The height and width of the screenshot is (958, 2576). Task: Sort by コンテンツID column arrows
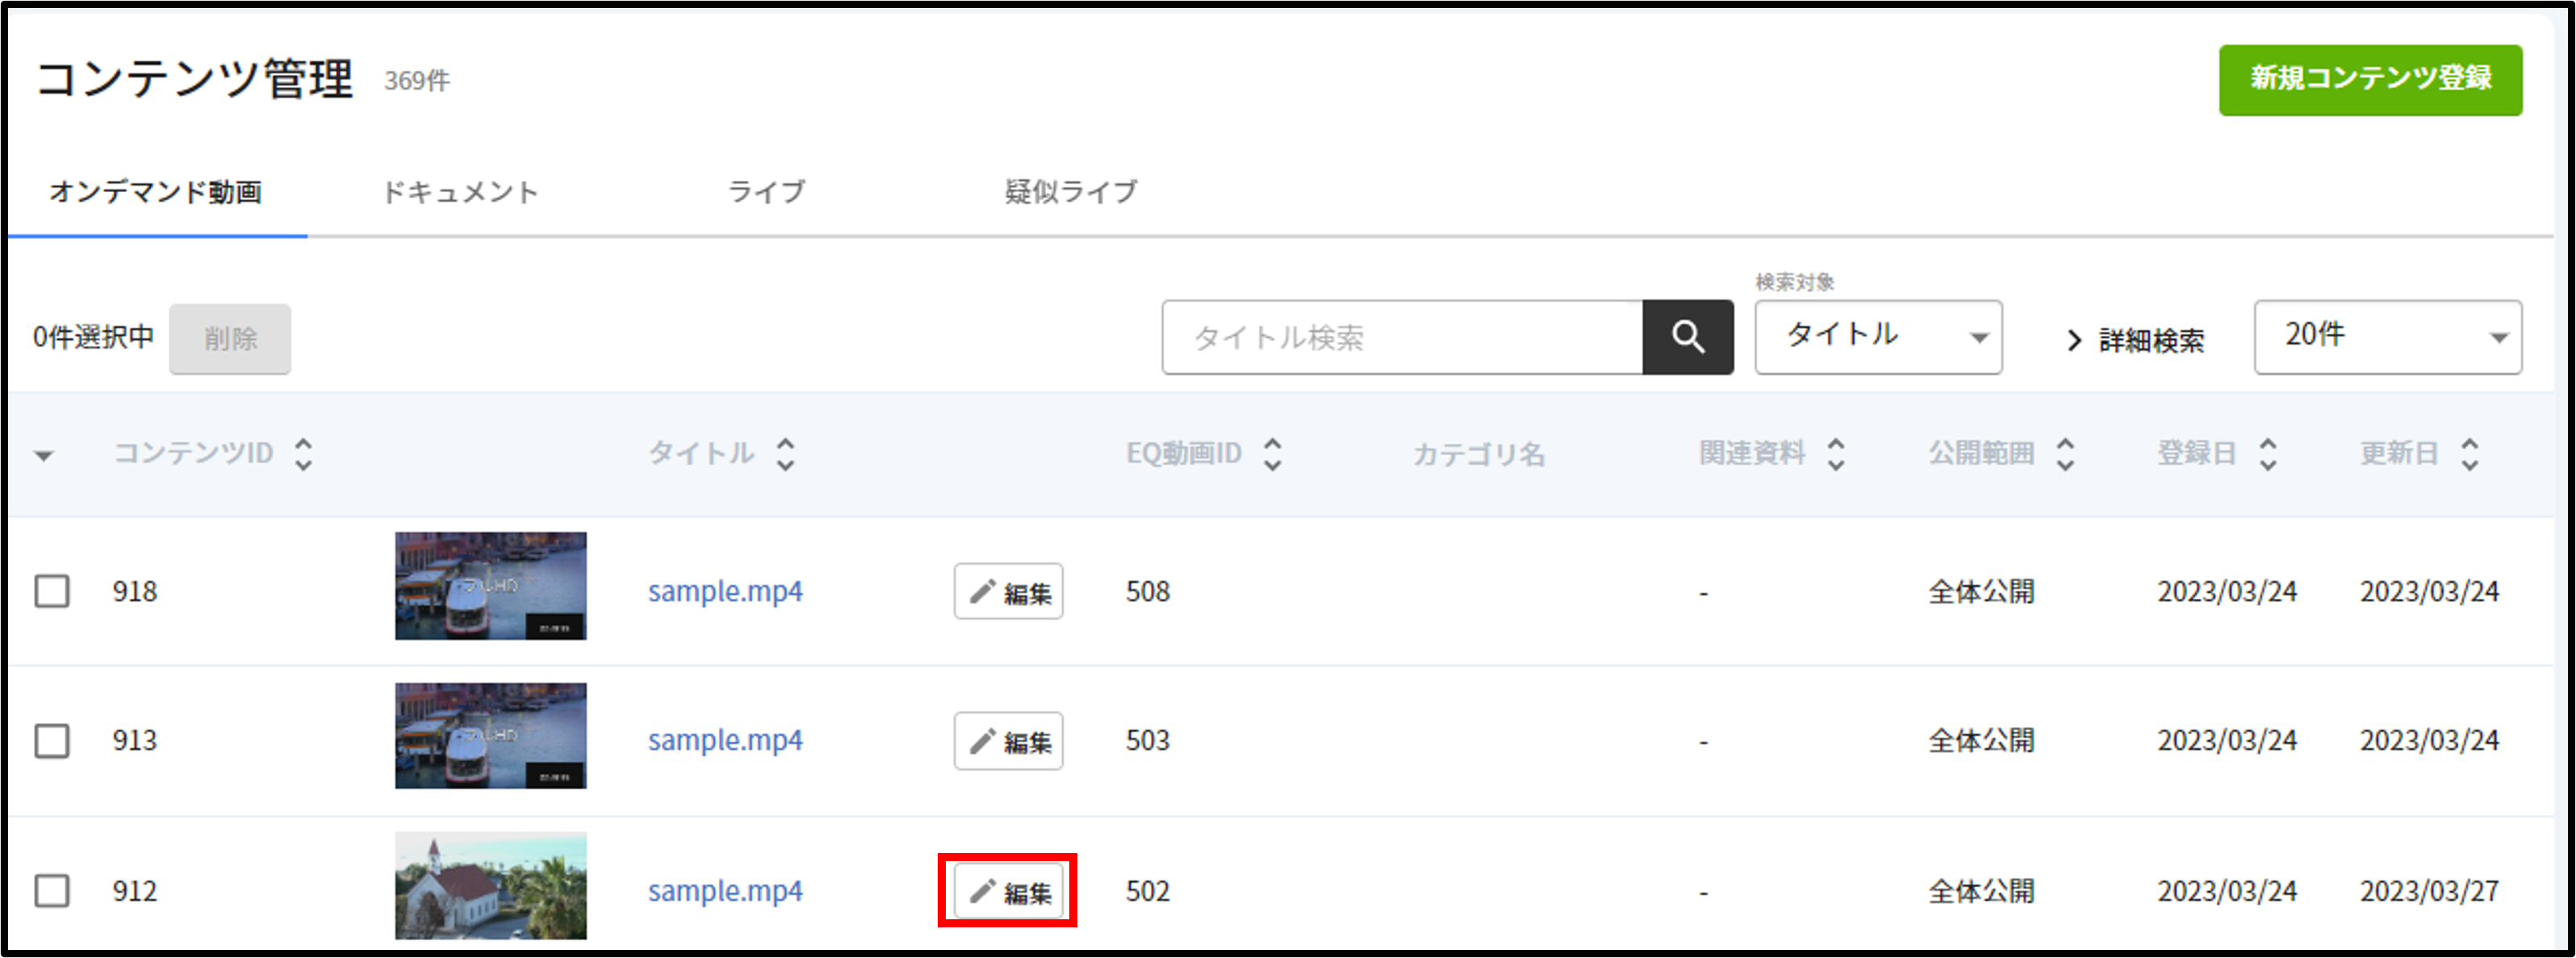coord(304,454)
